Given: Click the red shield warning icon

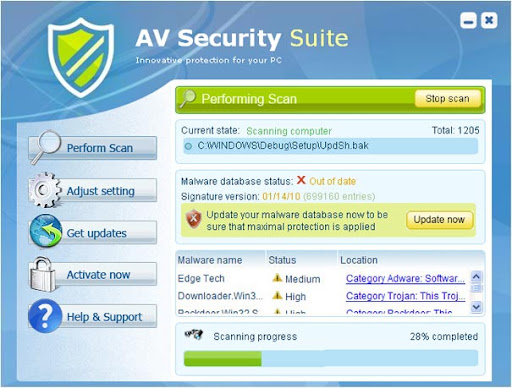Looking at the screenshot, I should point(194,219).
